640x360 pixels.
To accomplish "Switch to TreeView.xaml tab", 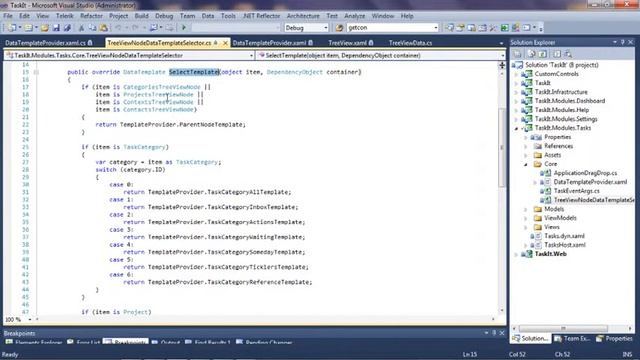I will [x=351, y=43].
